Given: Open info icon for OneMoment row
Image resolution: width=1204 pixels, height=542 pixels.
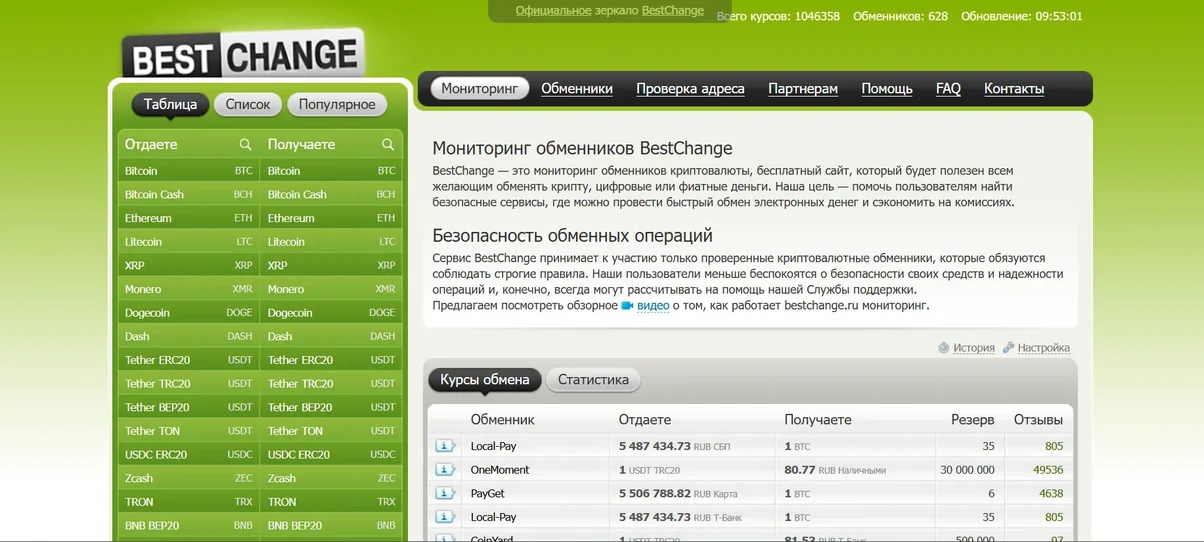Looking at the screenshot, I should (x=445, y=470).
